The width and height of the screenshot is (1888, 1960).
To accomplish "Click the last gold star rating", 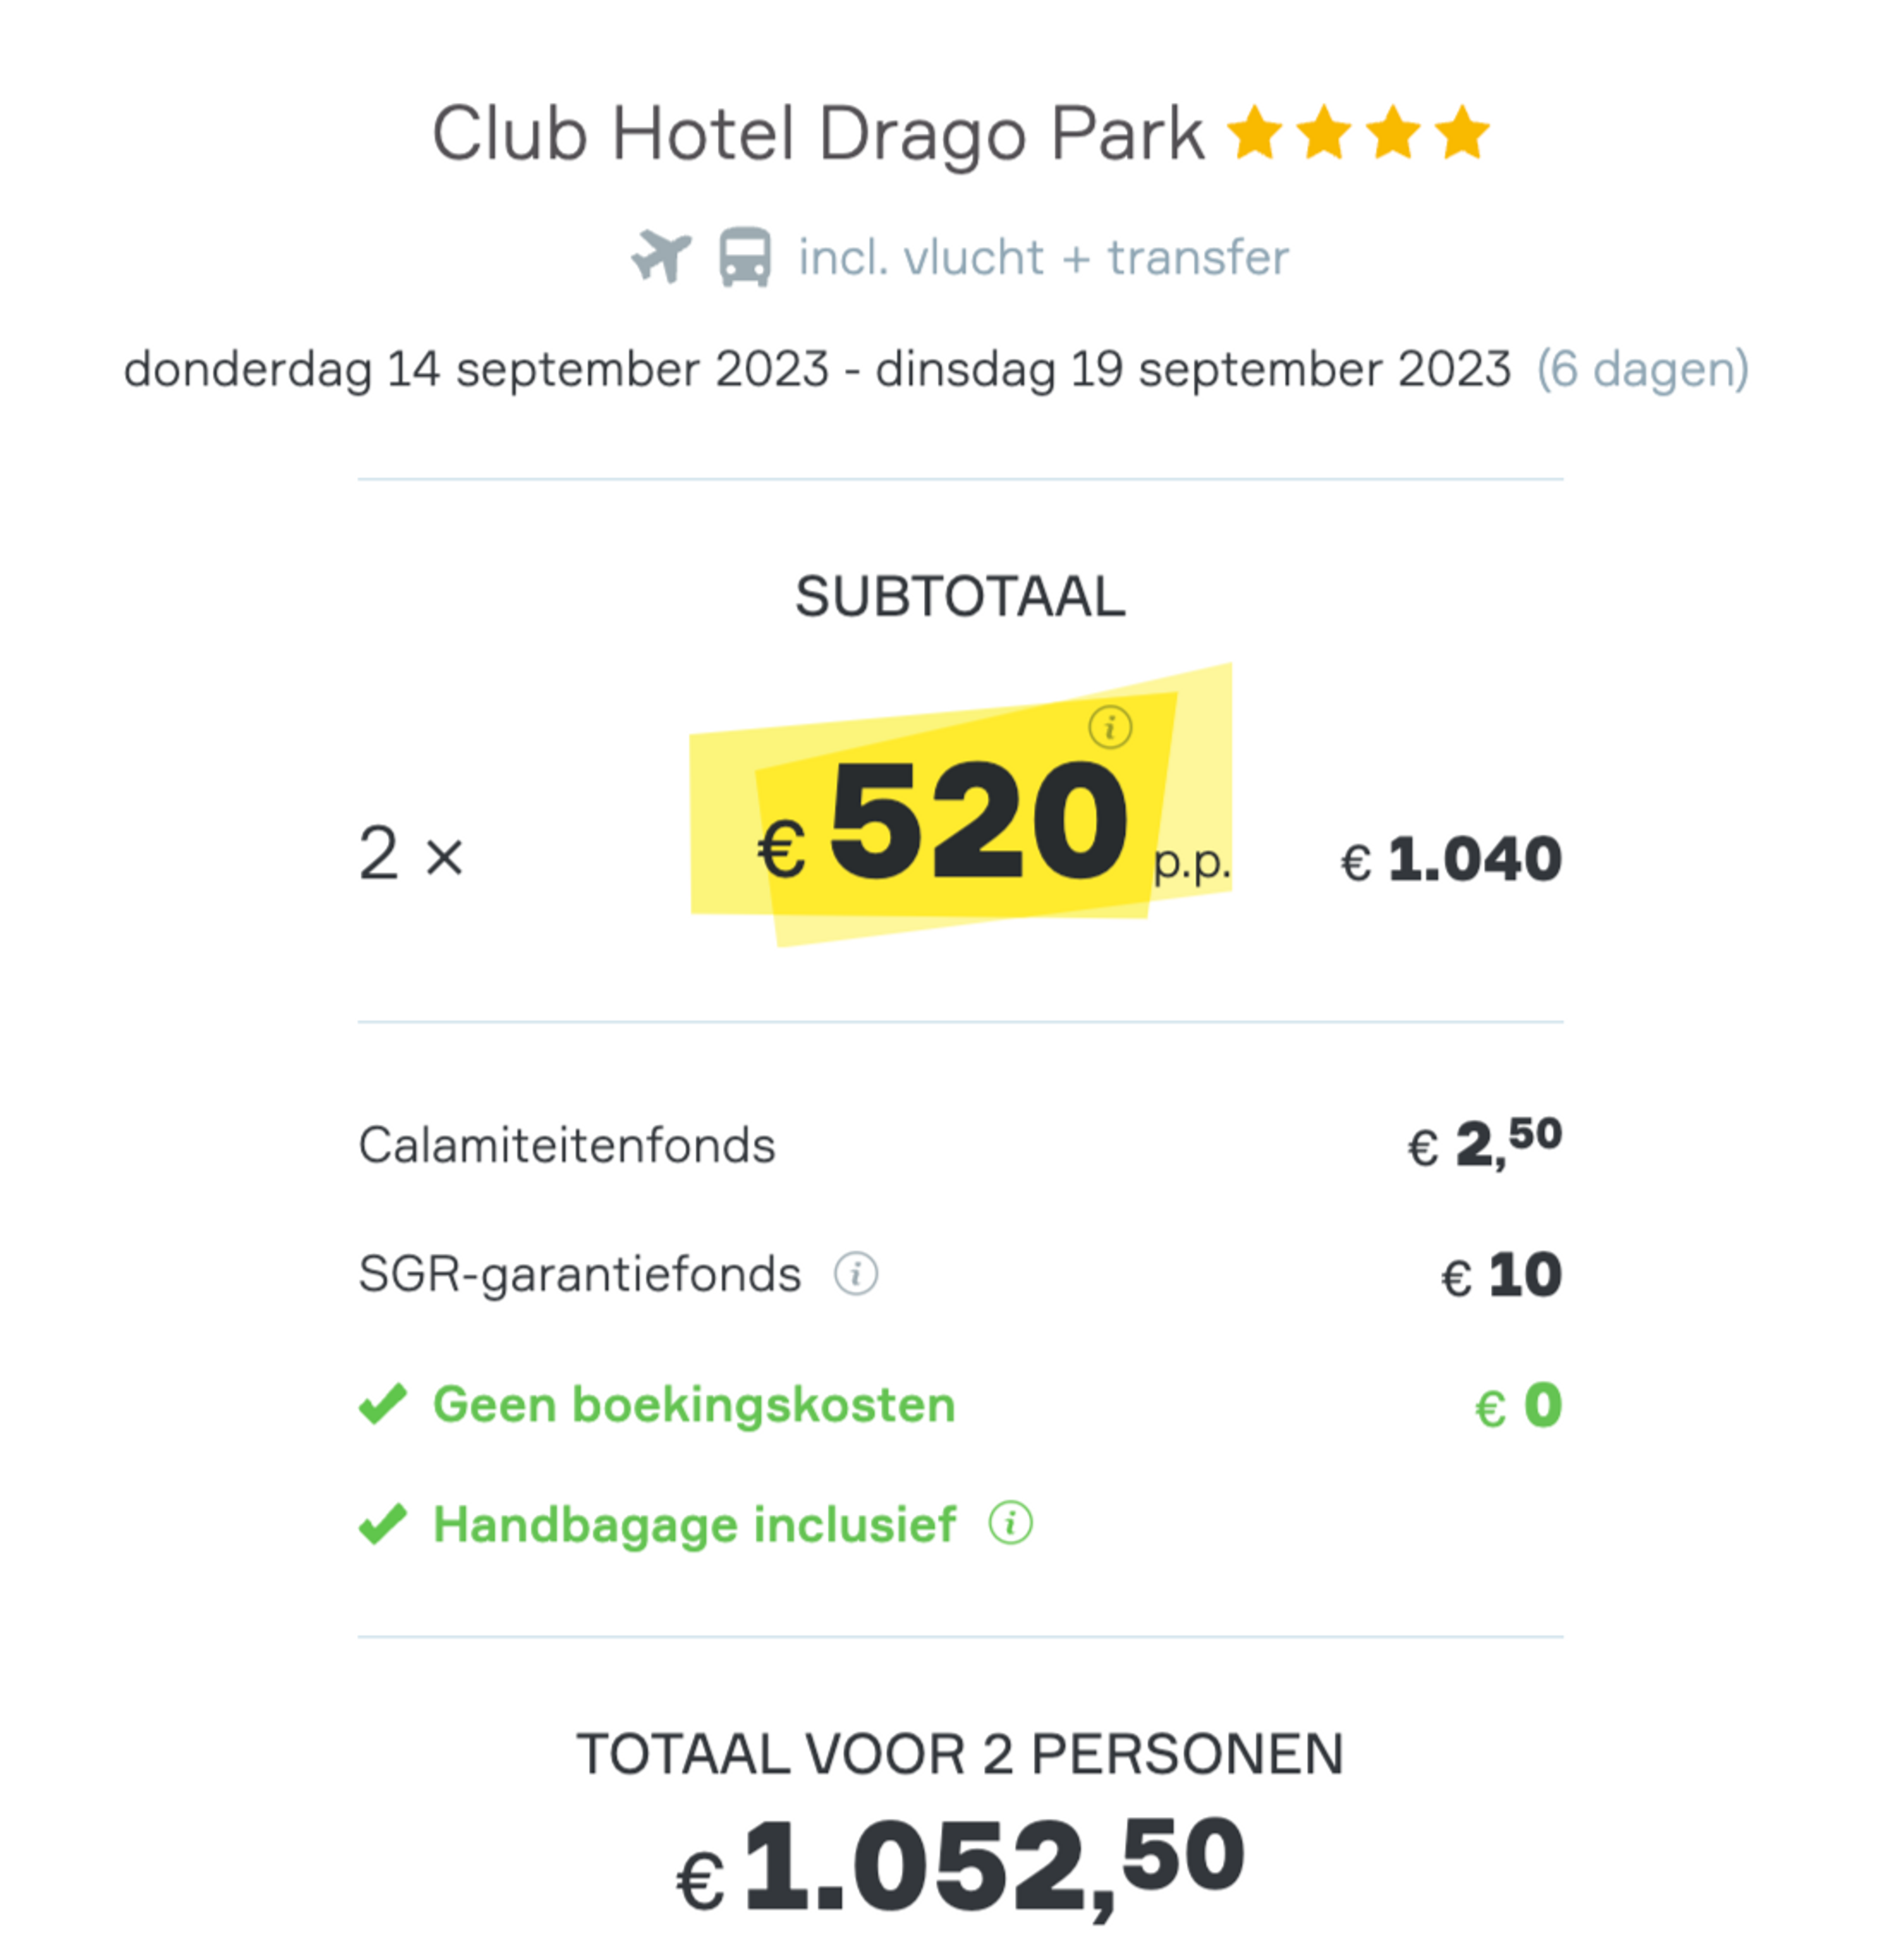I will click(1463, 132).
